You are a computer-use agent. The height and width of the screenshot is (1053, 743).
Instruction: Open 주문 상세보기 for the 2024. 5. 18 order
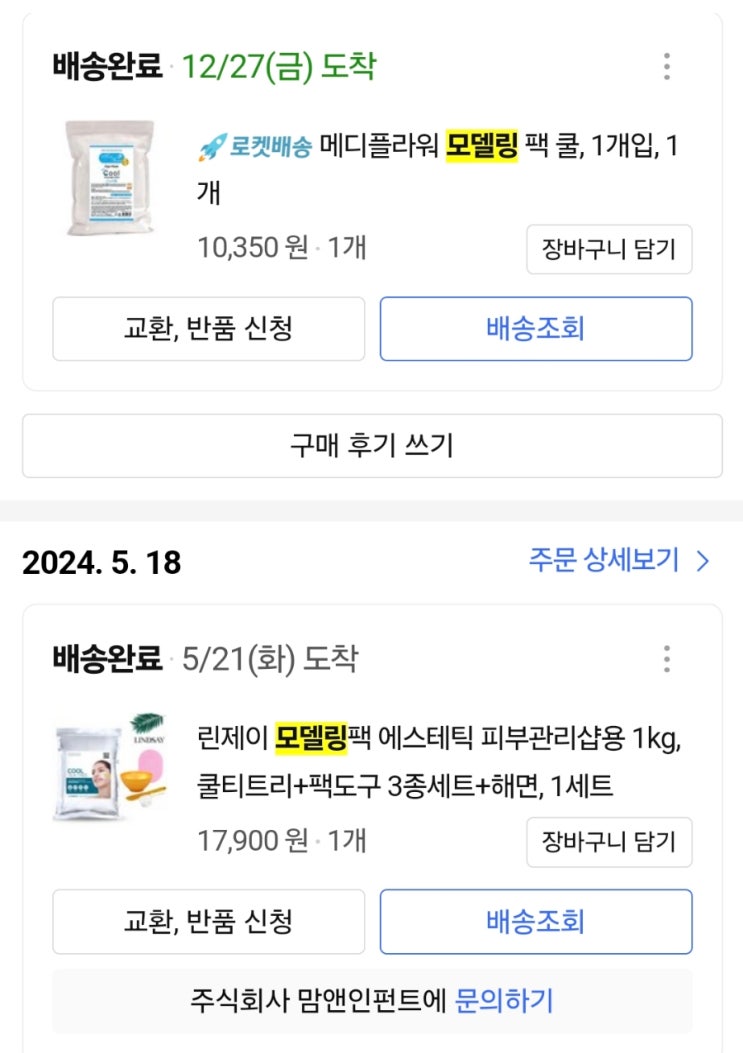pyautogui.click(x=603, y=560)
